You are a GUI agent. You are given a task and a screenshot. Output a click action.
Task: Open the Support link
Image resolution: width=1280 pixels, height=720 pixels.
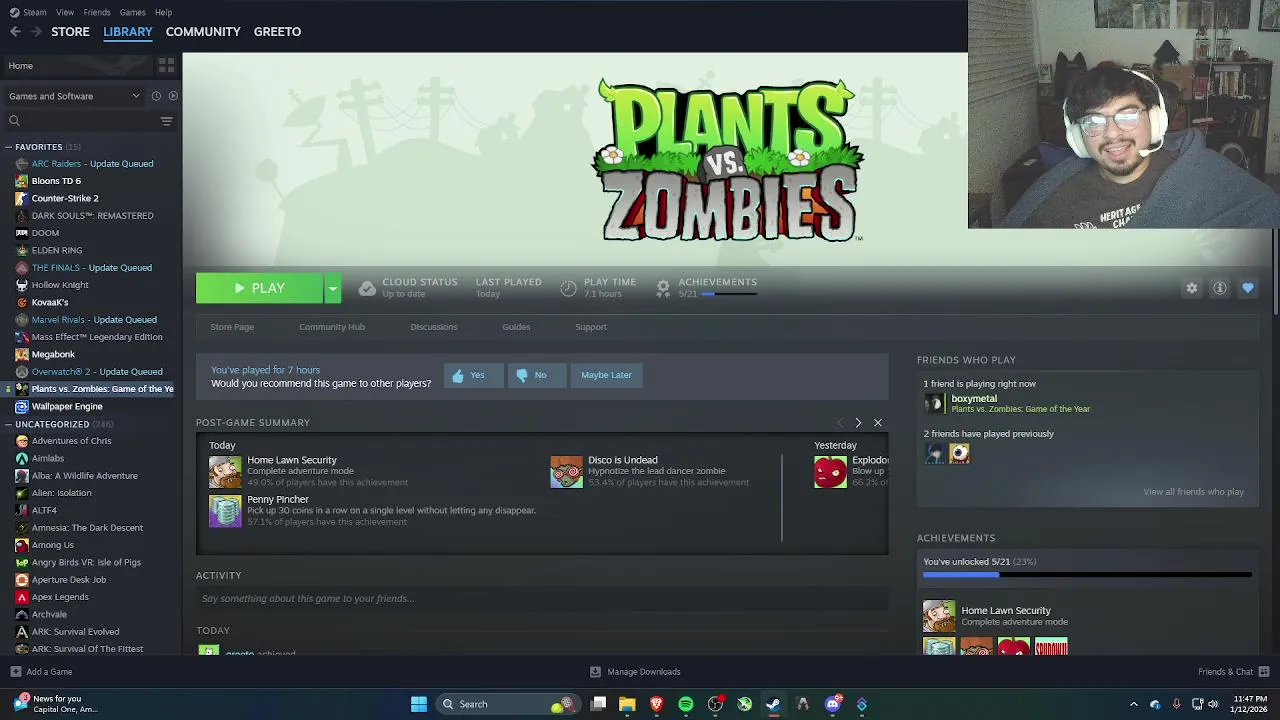[x=591, y=327]
